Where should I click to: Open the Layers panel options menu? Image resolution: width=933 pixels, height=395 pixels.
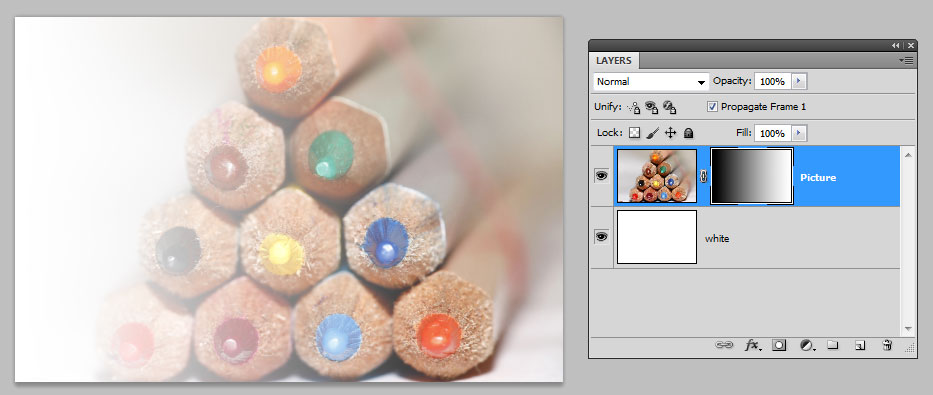pos(907,60)
